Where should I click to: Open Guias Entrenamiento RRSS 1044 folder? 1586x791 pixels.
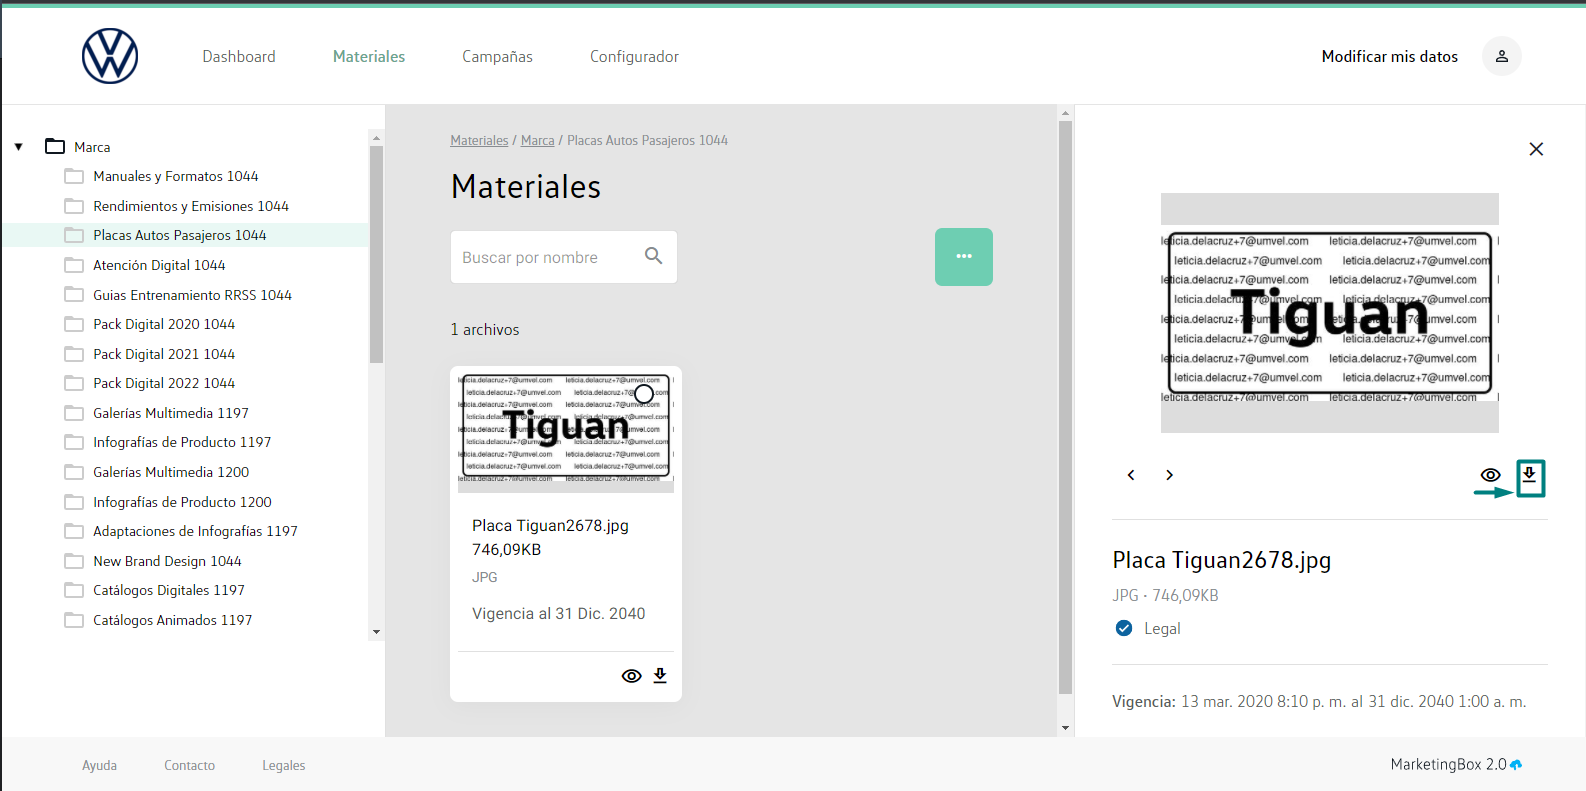point(192,295)
